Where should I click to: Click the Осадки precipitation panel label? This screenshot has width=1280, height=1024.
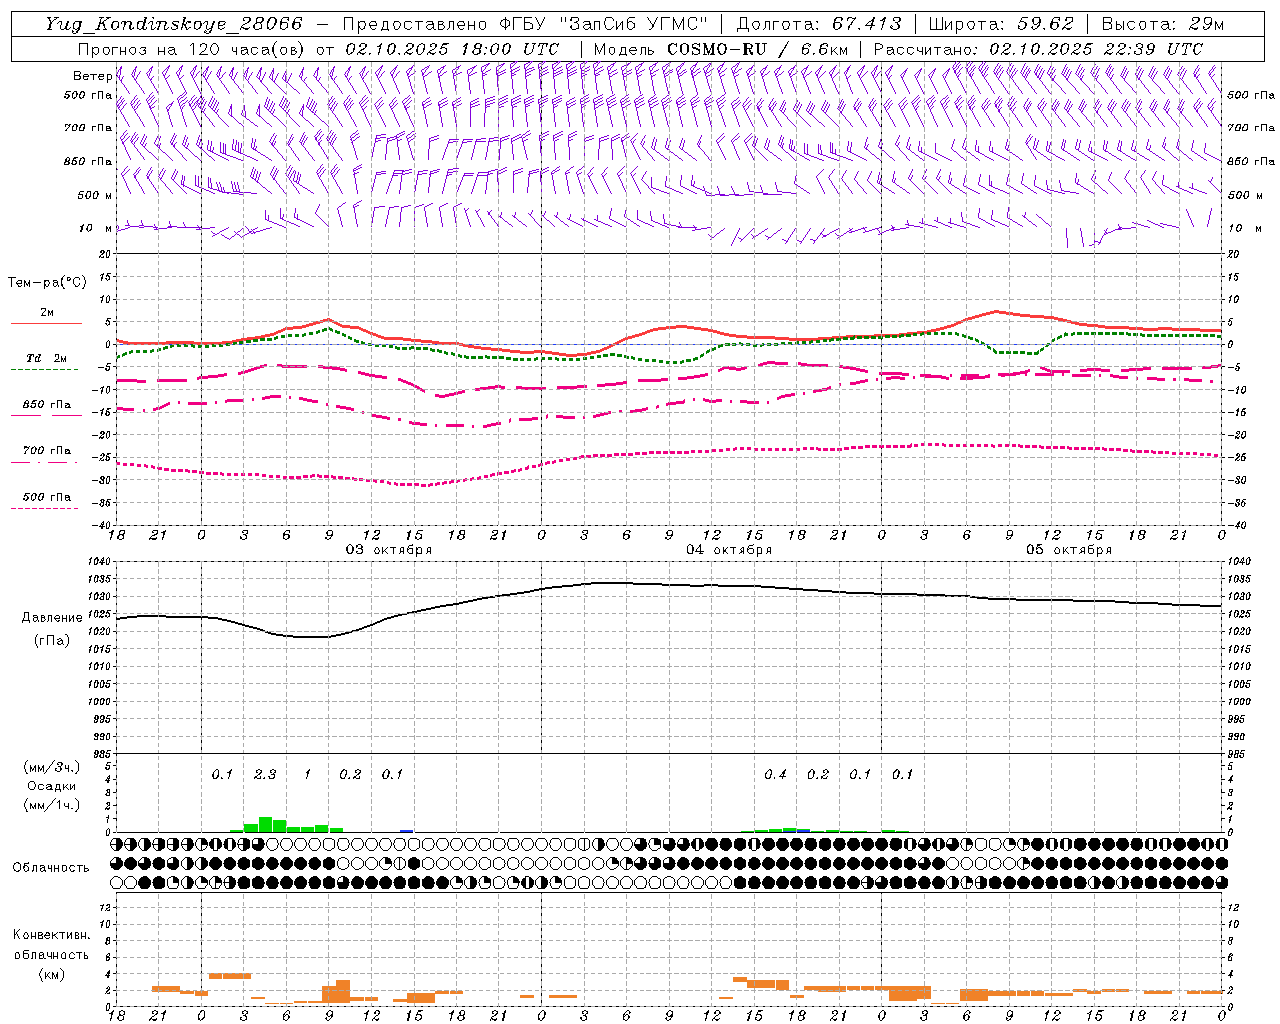pyautogui.click(x=52, y=786)
